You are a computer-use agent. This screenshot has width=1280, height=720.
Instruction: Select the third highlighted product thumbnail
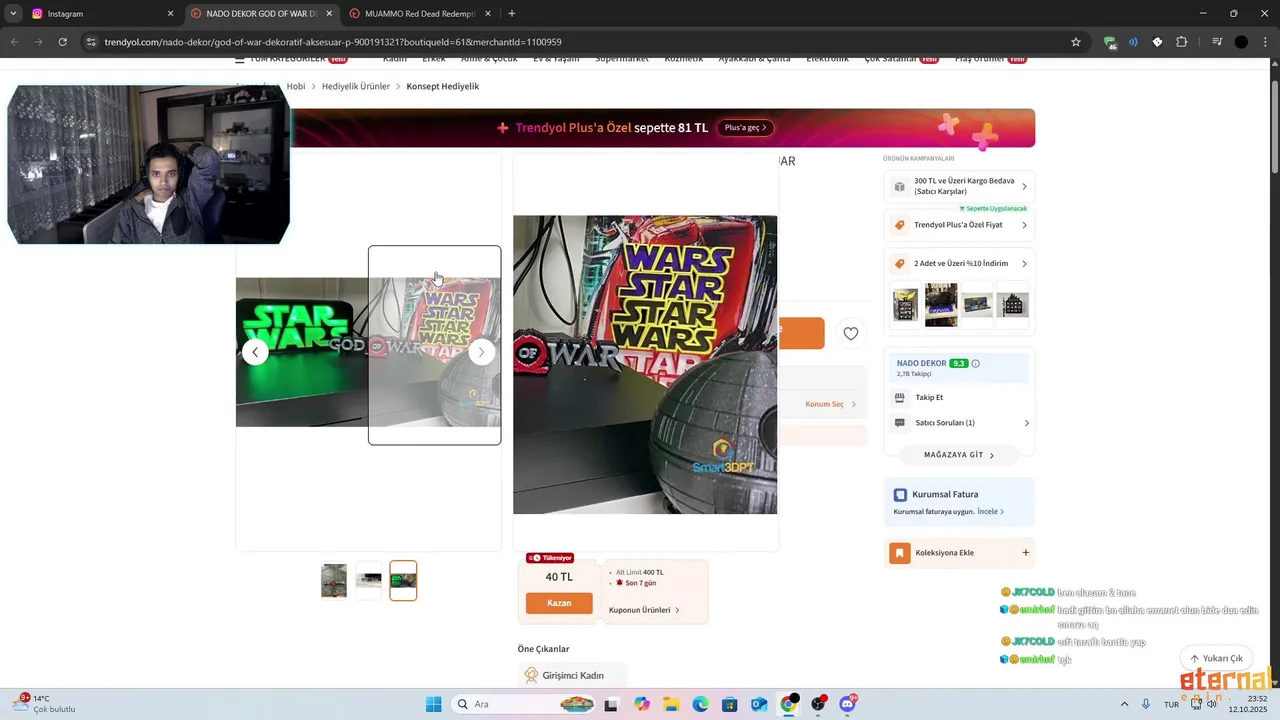[x=403, y=580]
